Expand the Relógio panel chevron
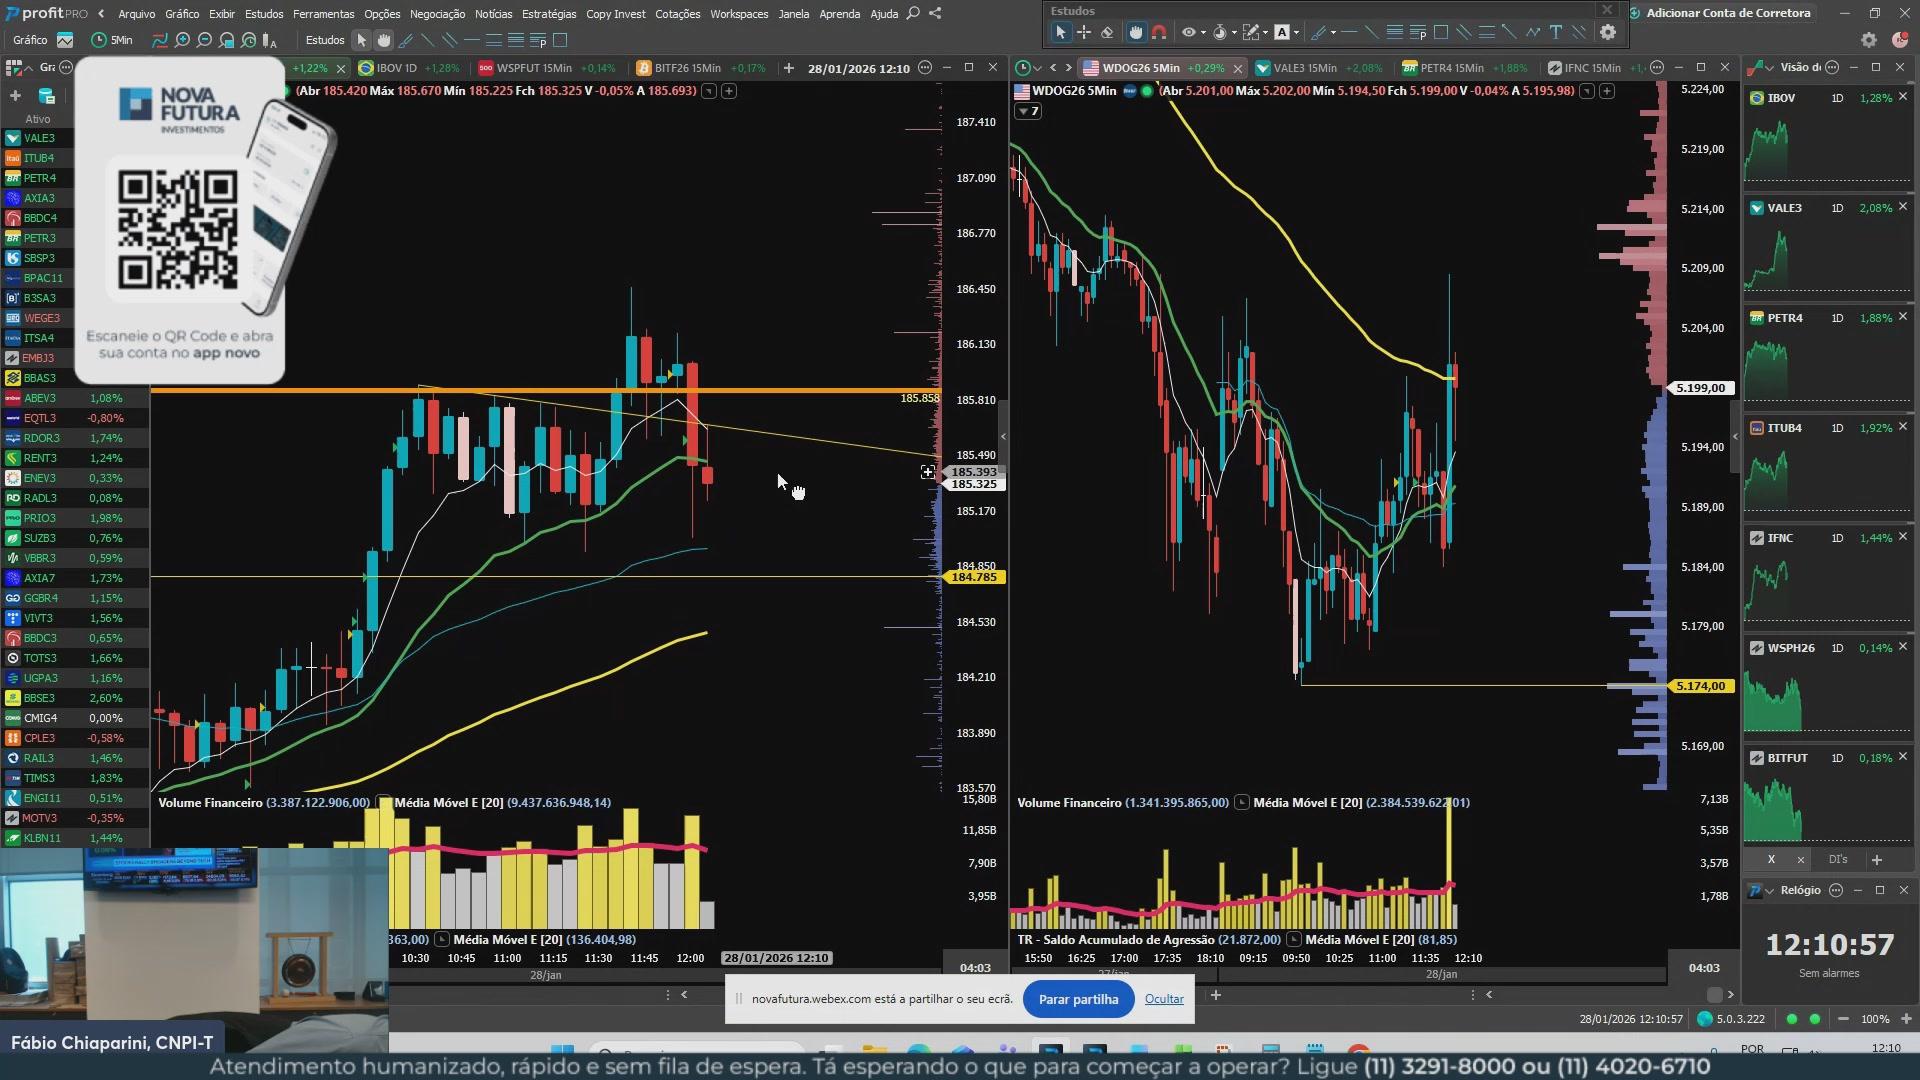This screenshot has width=1920, height=1080. point(1770,890)
